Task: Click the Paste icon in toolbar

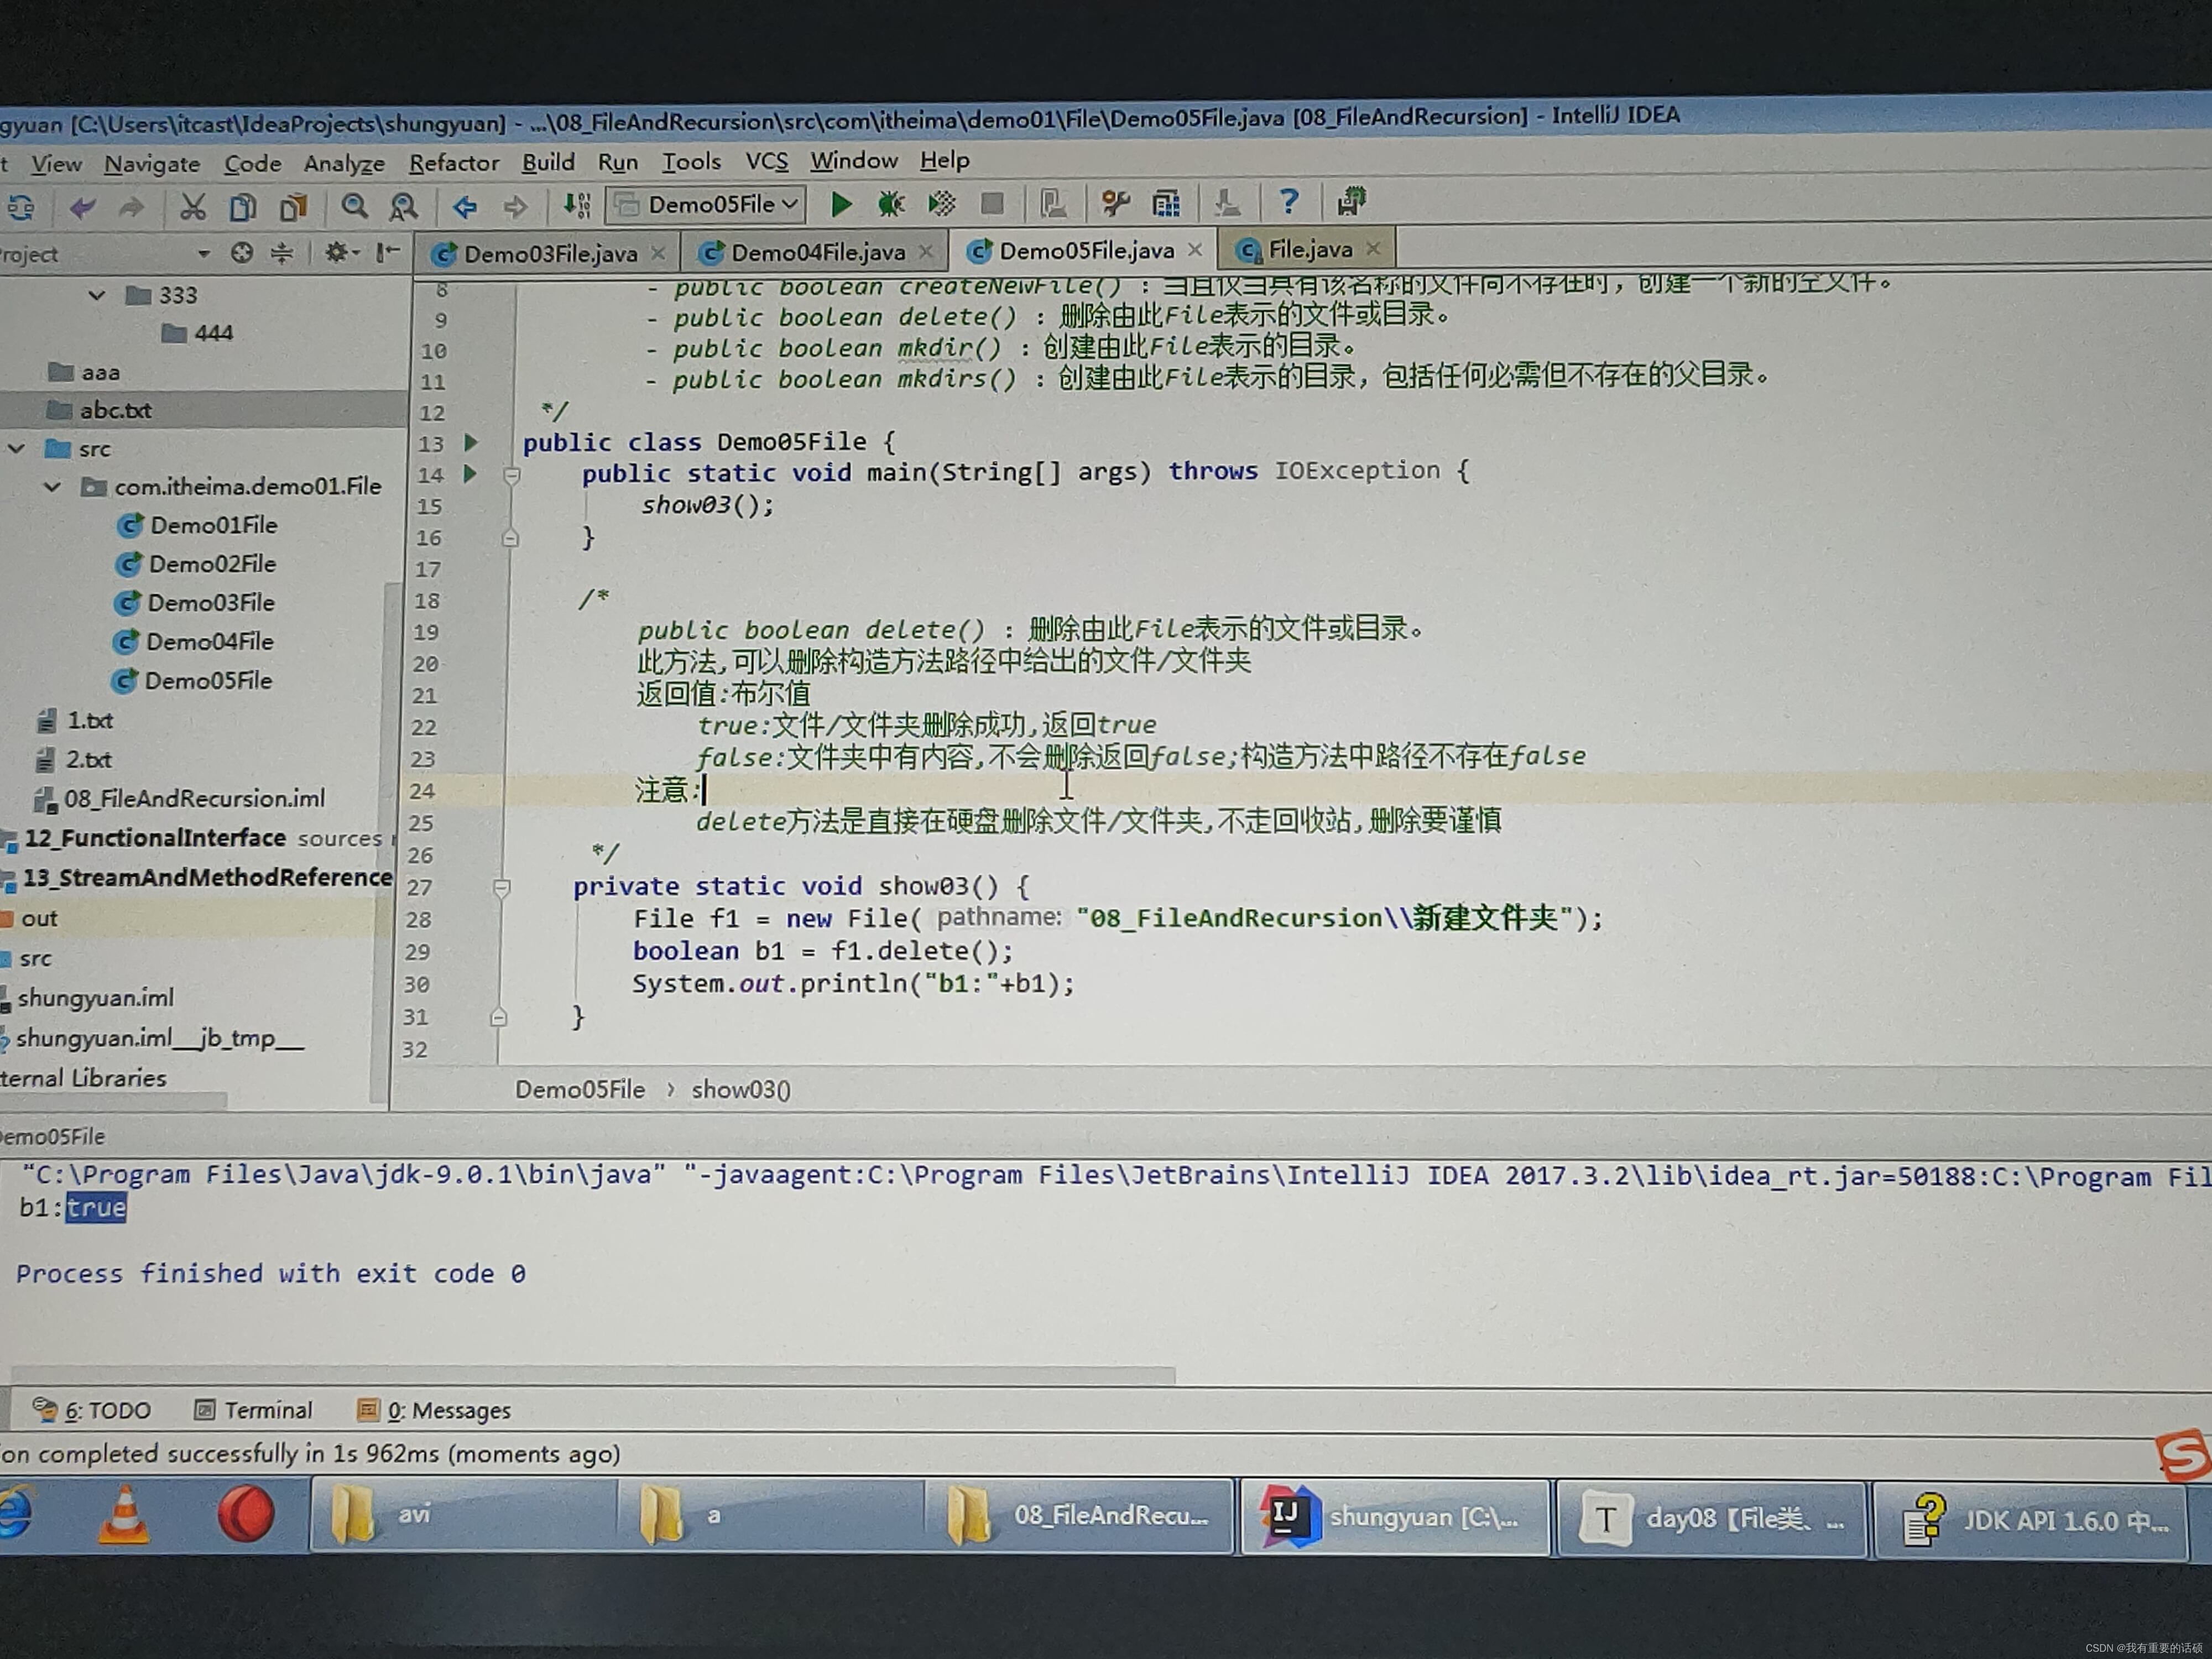Action: tap(293, 207)
